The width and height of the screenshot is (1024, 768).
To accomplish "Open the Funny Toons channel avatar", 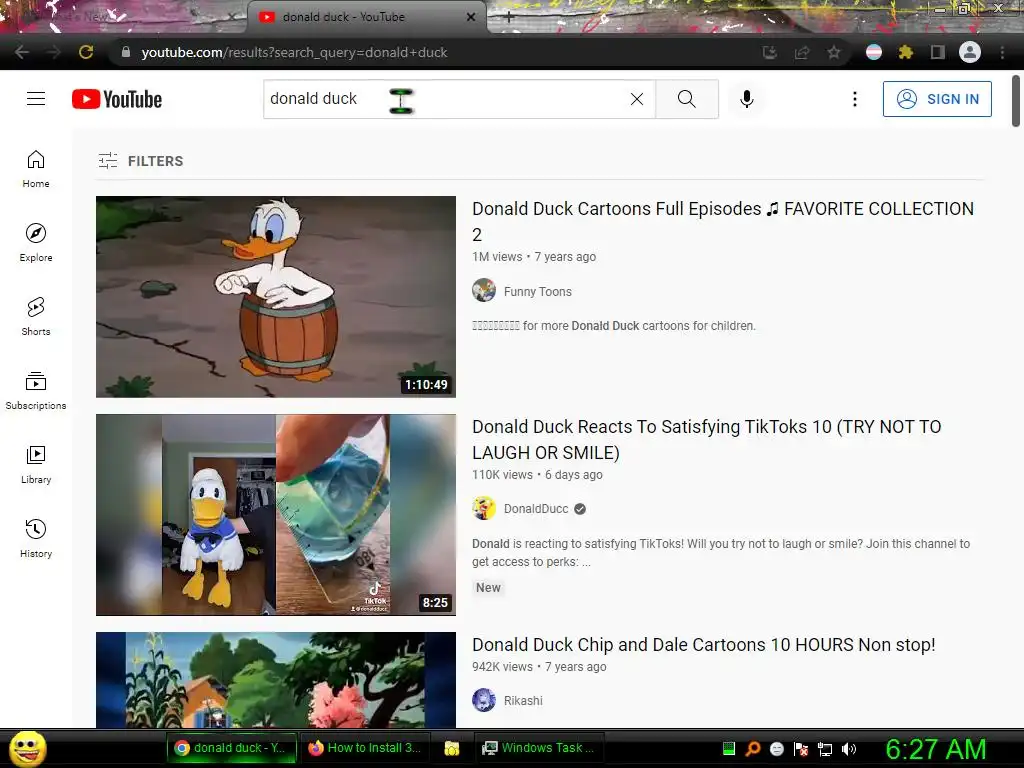I will (484, 291).
